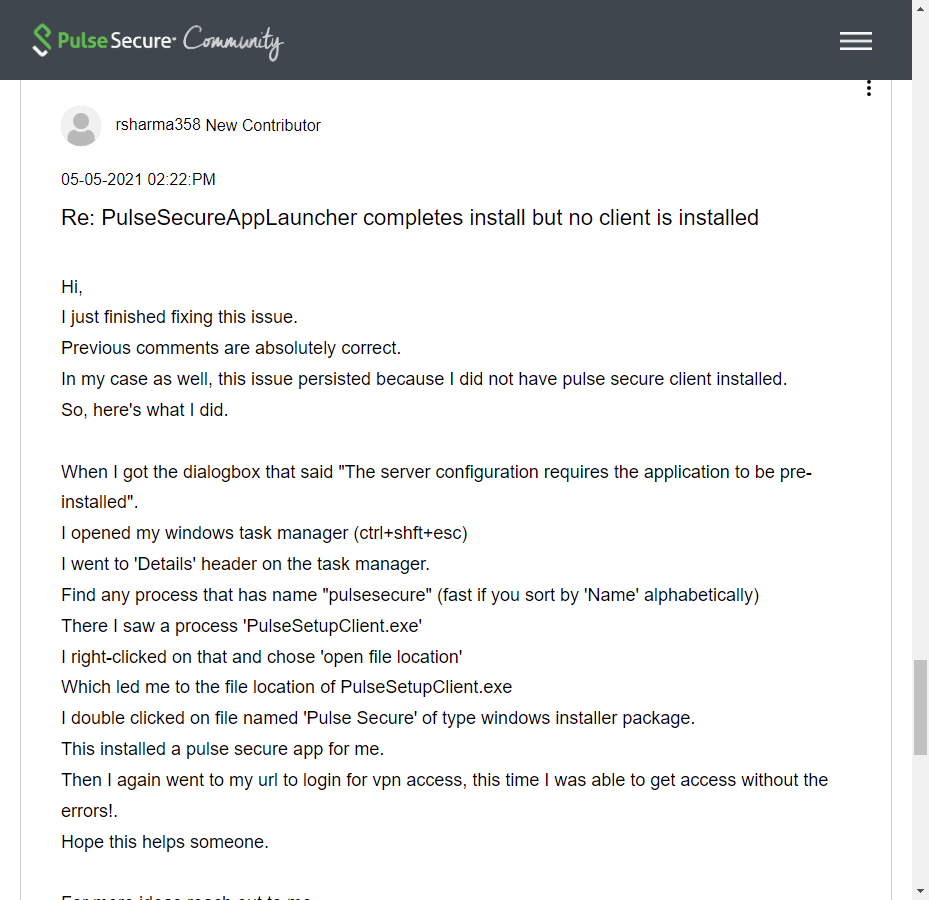
Task: Click the New Contributor rank label
Action: point(263,125)
